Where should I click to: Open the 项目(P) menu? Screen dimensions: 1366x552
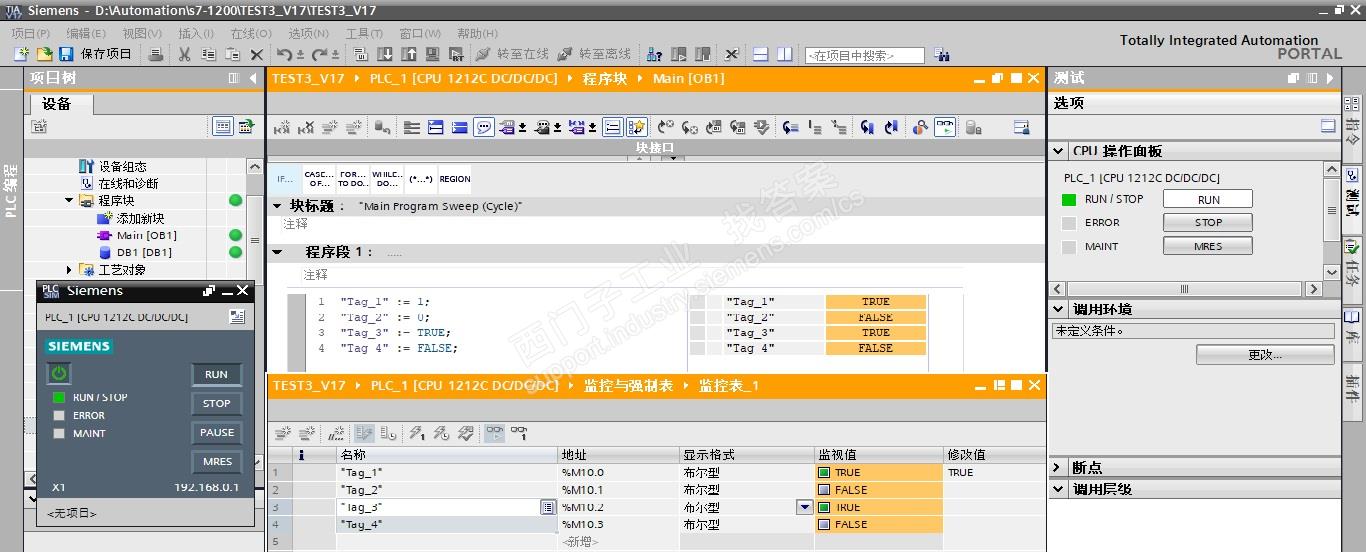point(31,33)
